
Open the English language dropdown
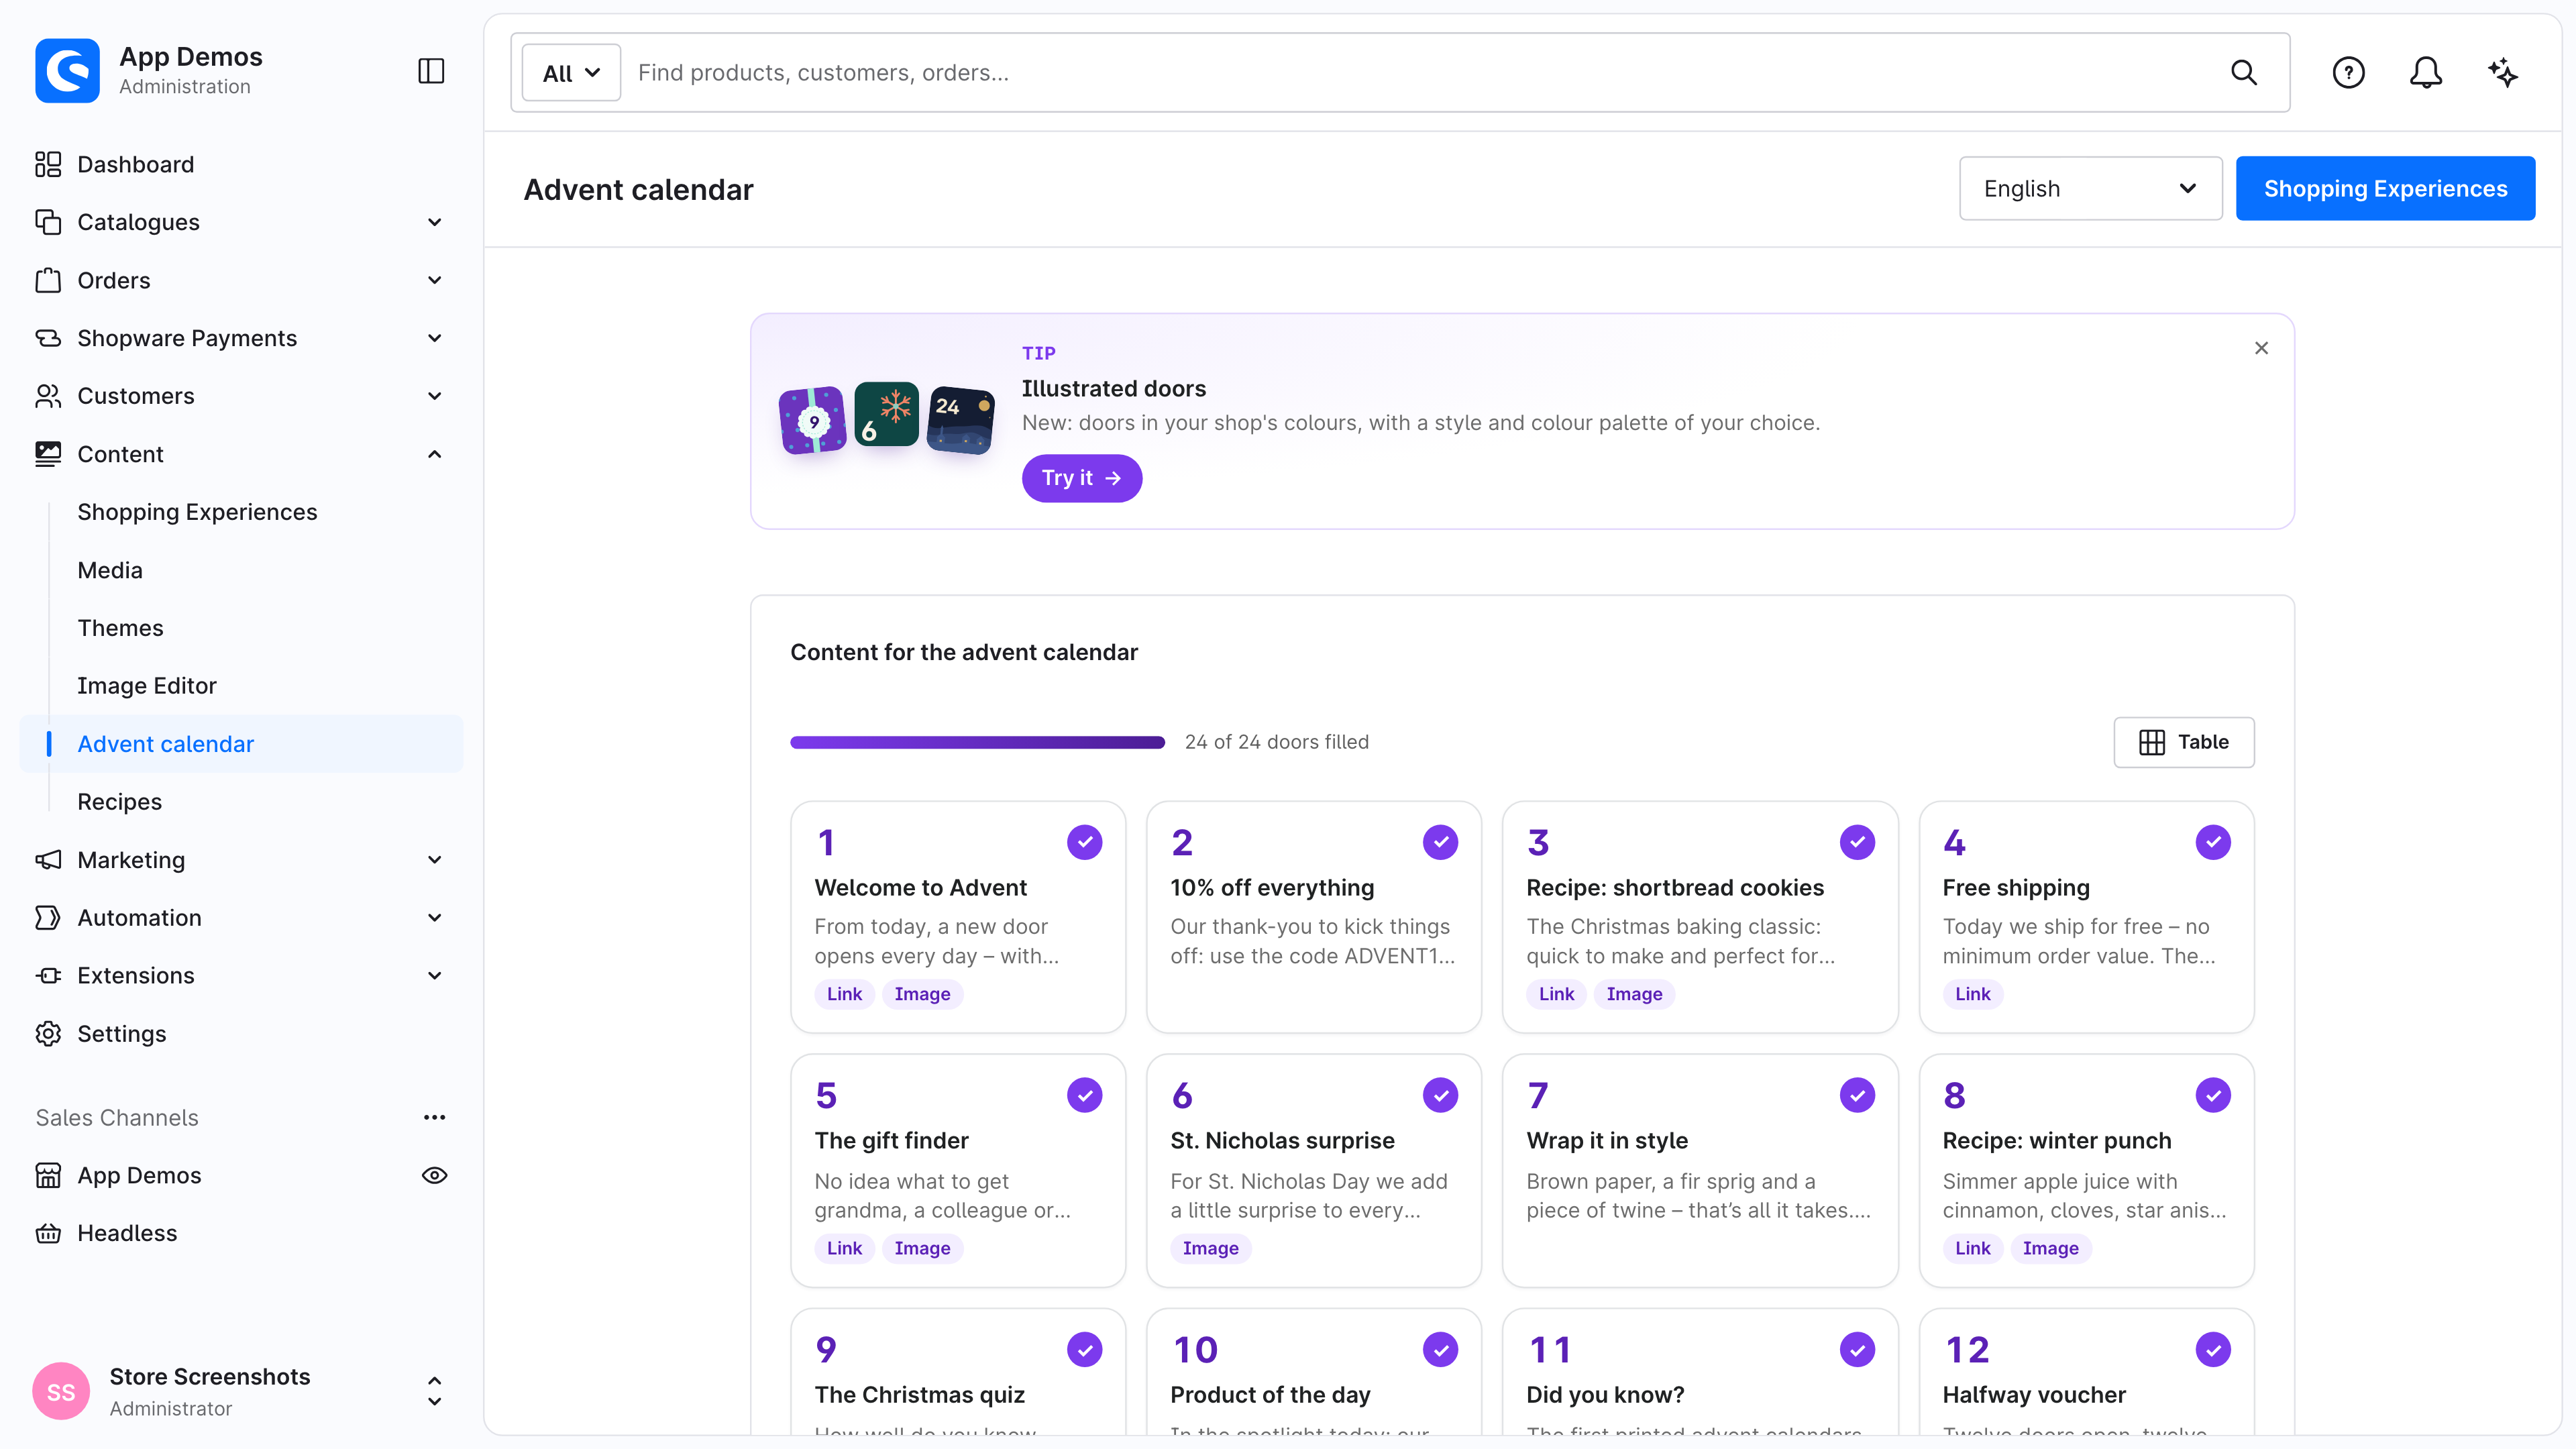click(2090, 188)
